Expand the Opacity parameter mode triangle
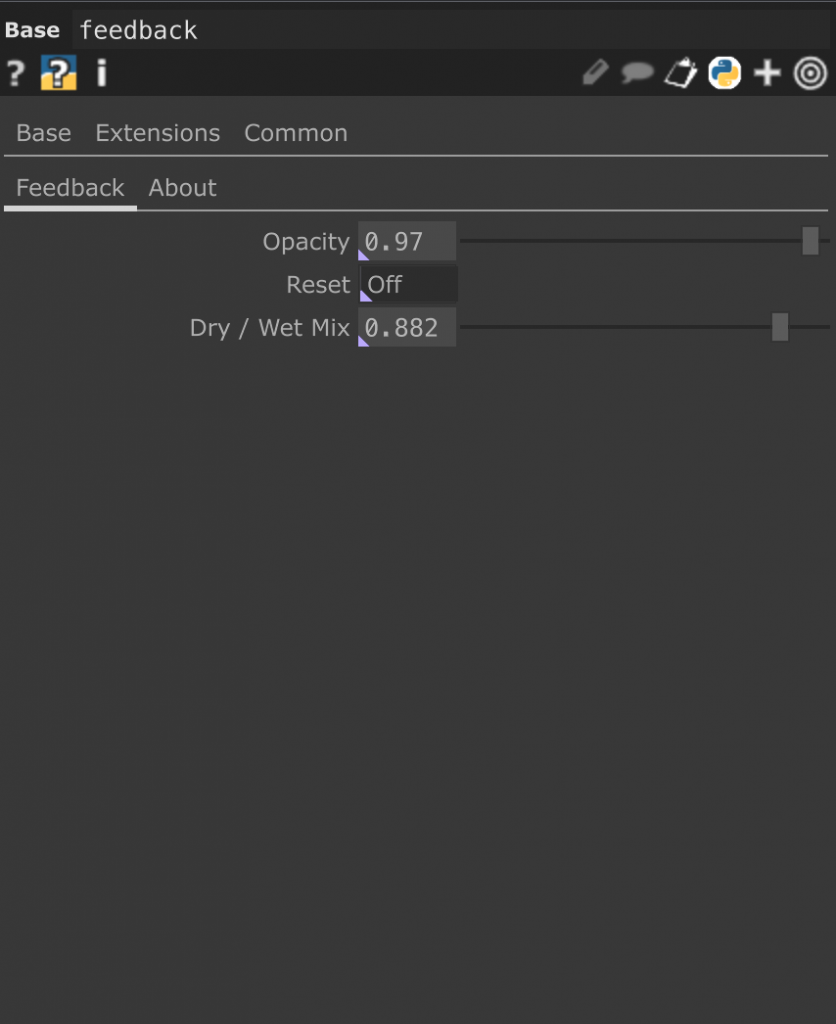The height and width of the screenshot is (1024, 836). point(363,255)
